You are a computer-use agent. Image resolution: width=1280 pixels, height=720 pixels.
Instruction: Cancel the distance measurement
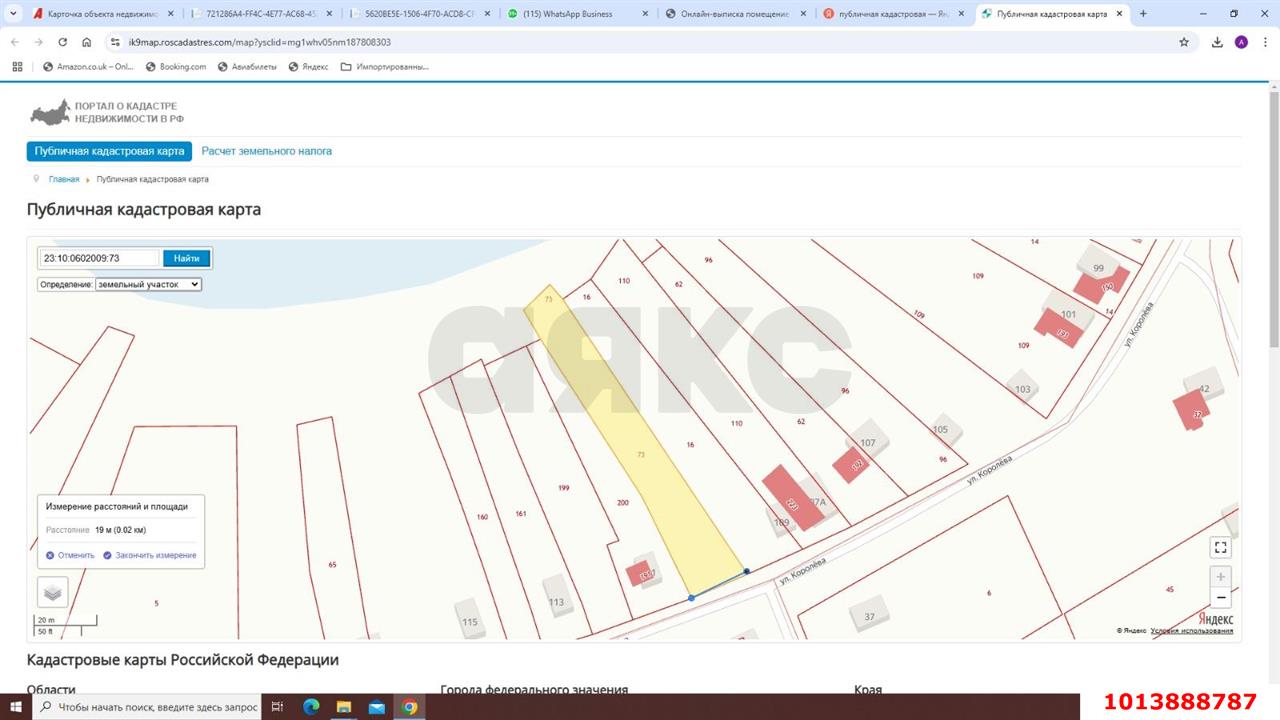click(x=70, y=555)
